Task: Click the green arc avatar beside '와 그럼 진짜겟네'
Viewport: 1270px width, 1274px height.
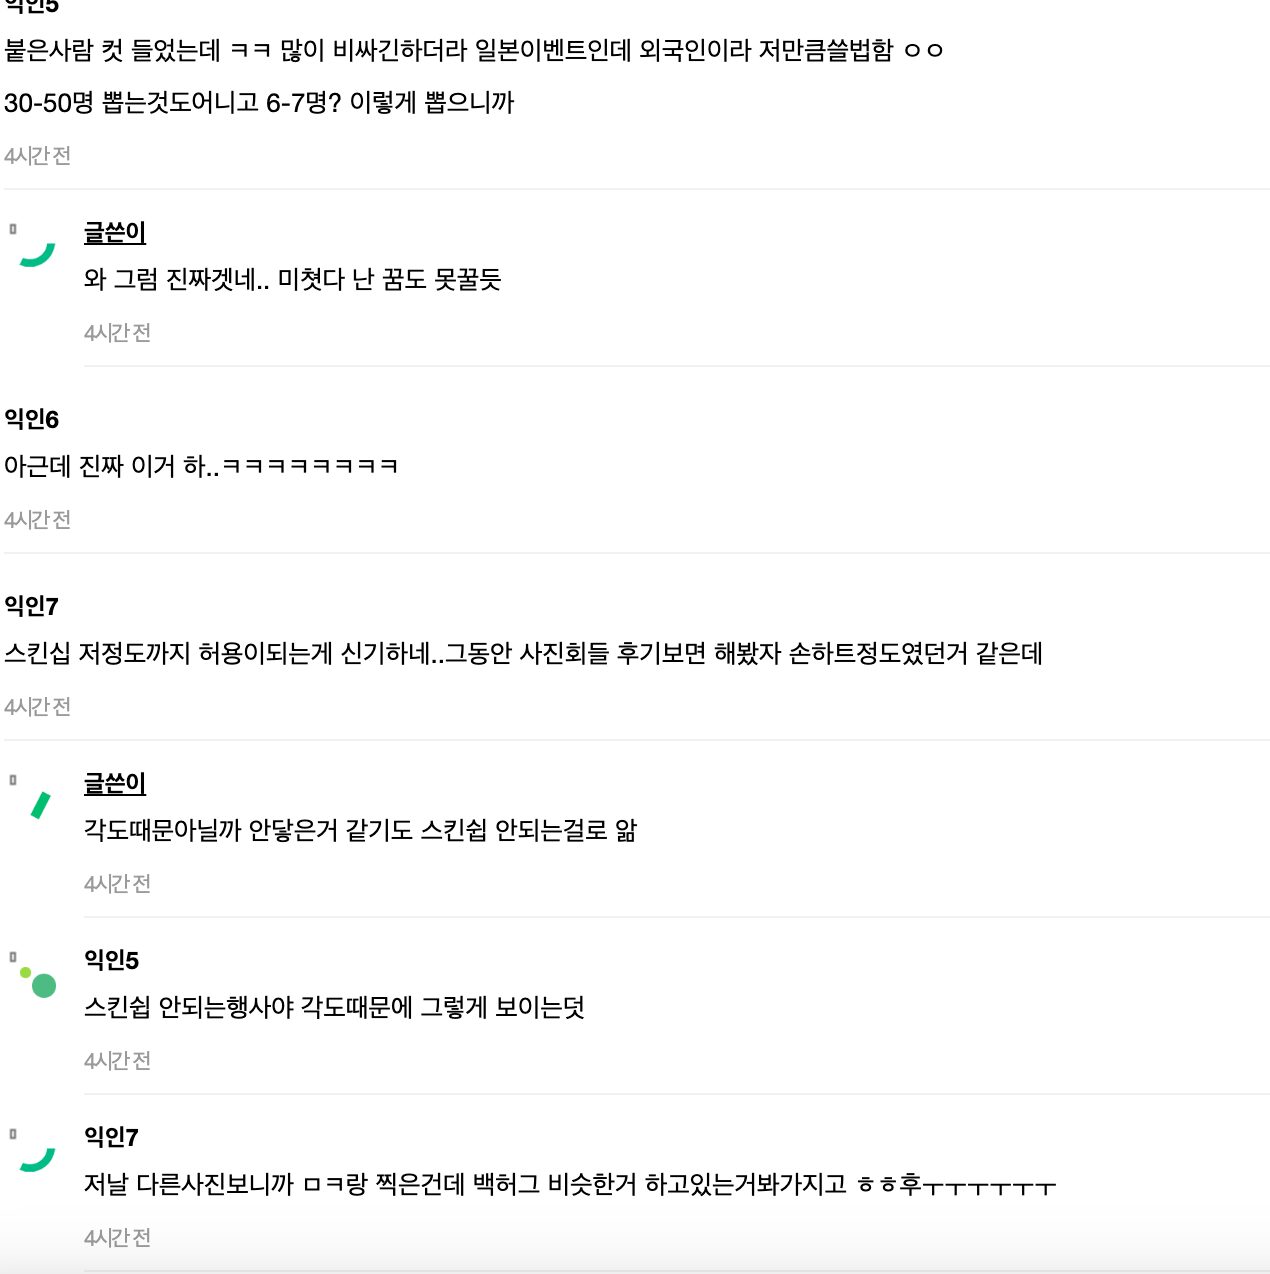Action: pyautogui.click(x=38, y=255)
